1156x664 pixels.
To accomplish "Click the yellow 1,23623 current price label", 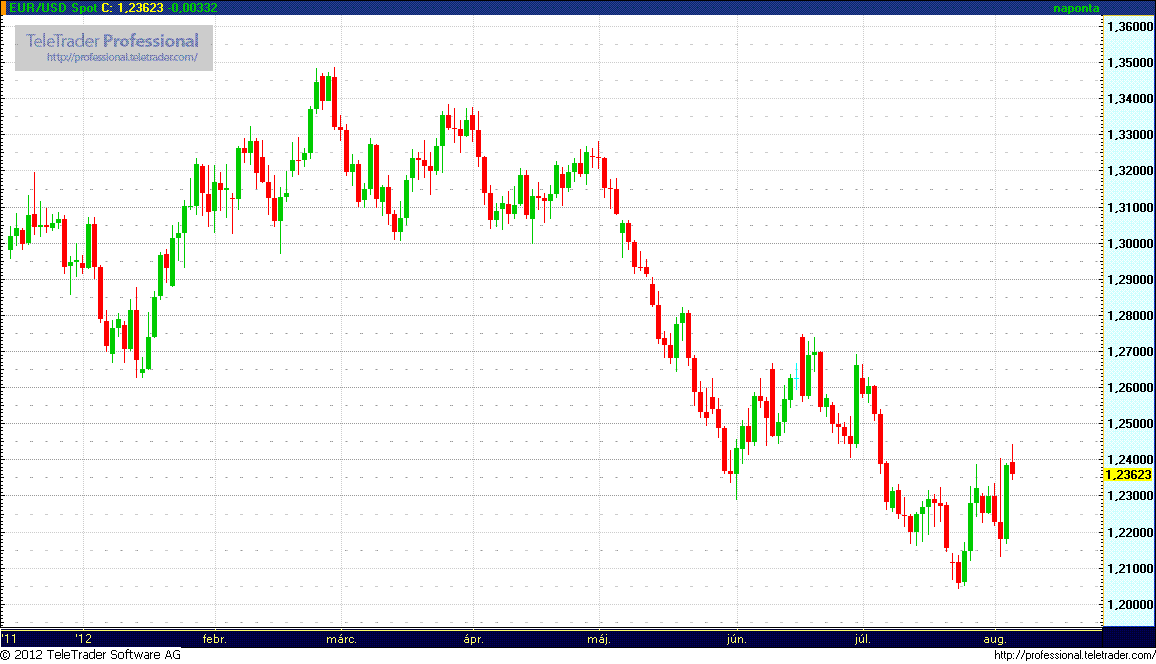I will (1127, 475).
